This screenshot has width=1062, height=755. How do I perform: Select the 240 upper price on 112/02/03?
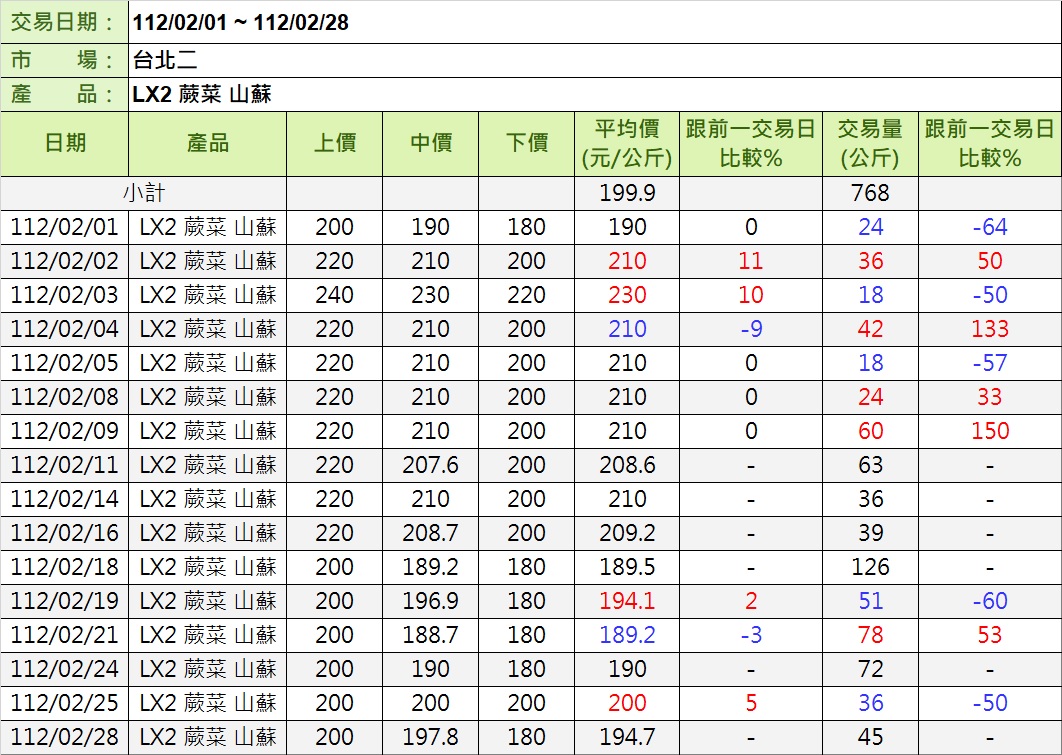[334, 295]
